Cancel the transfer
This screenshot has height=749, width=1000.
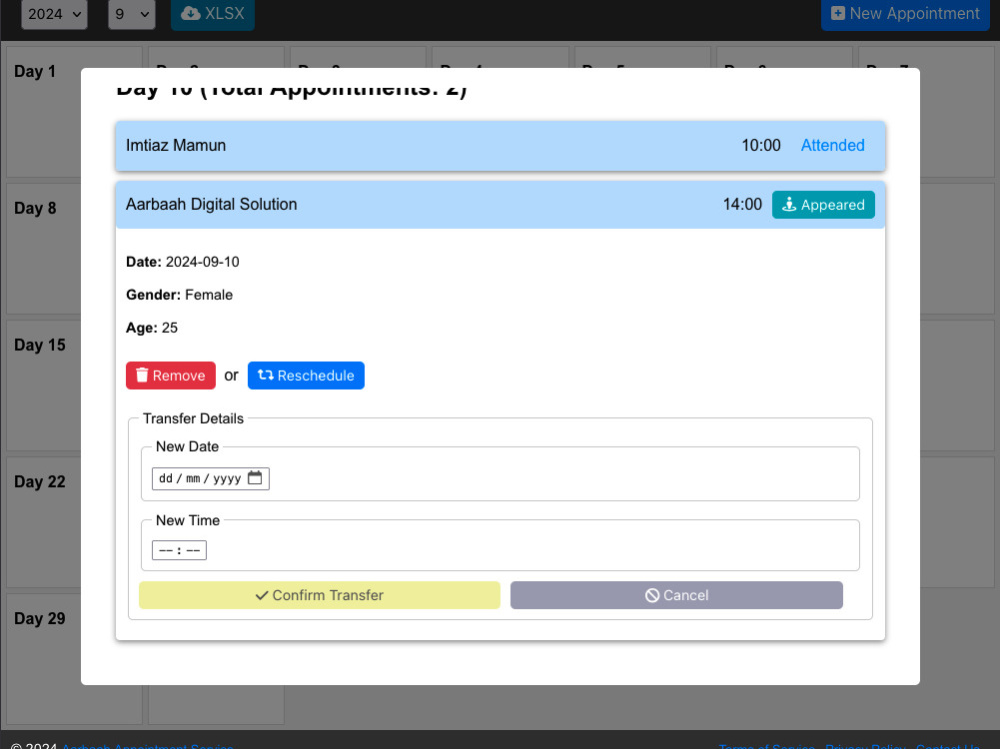pos(677,595)
